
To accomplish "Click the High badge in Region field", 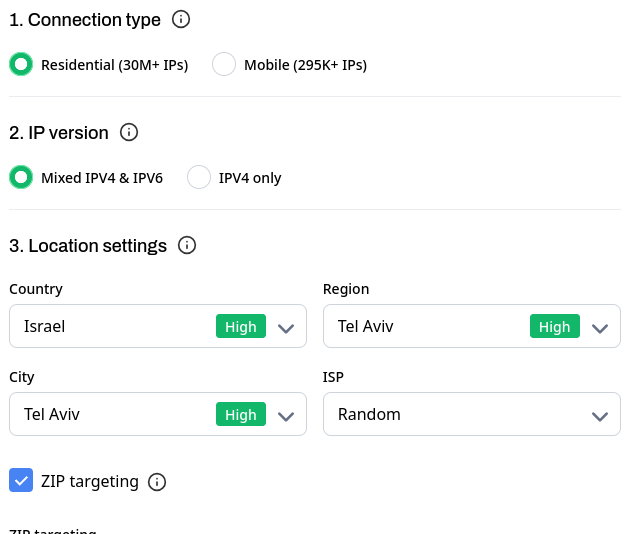I will pos(555,327).
